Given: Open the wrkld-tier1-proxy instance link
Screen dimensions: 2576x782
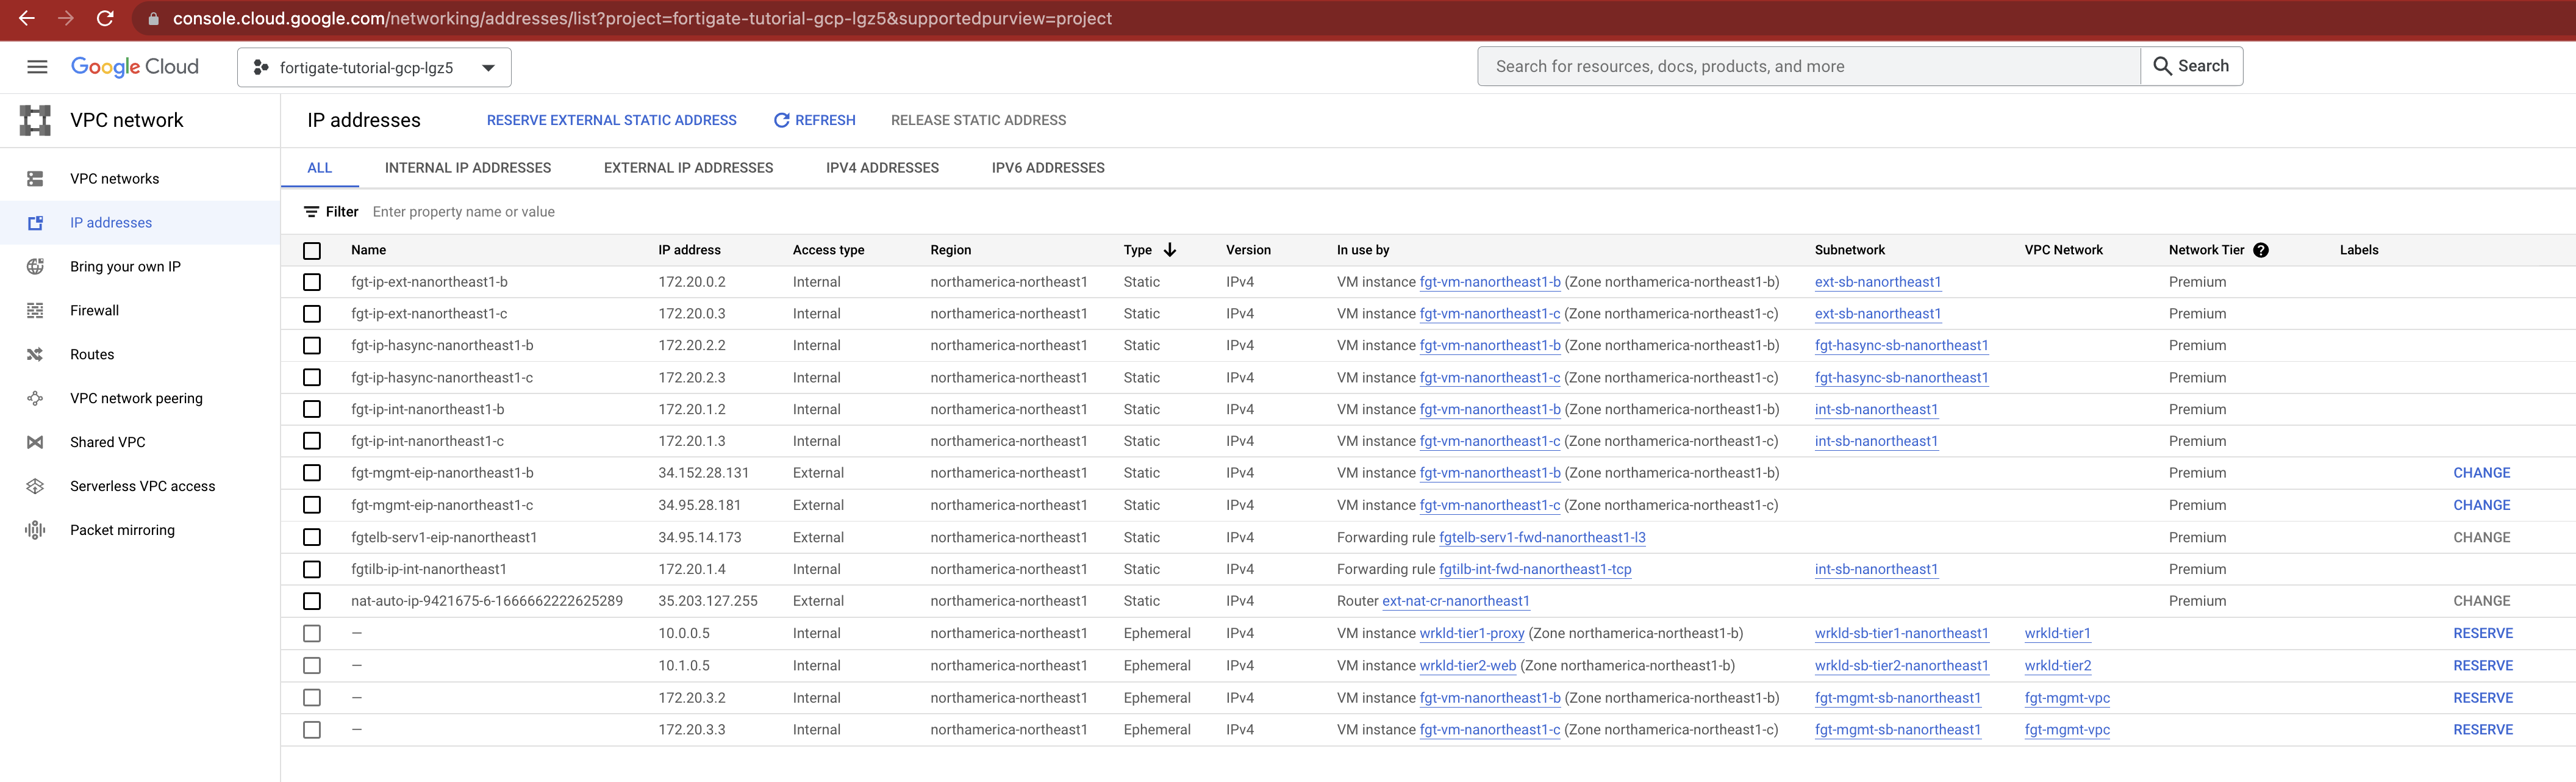Looking at the screenshot, I should 1471,633.
